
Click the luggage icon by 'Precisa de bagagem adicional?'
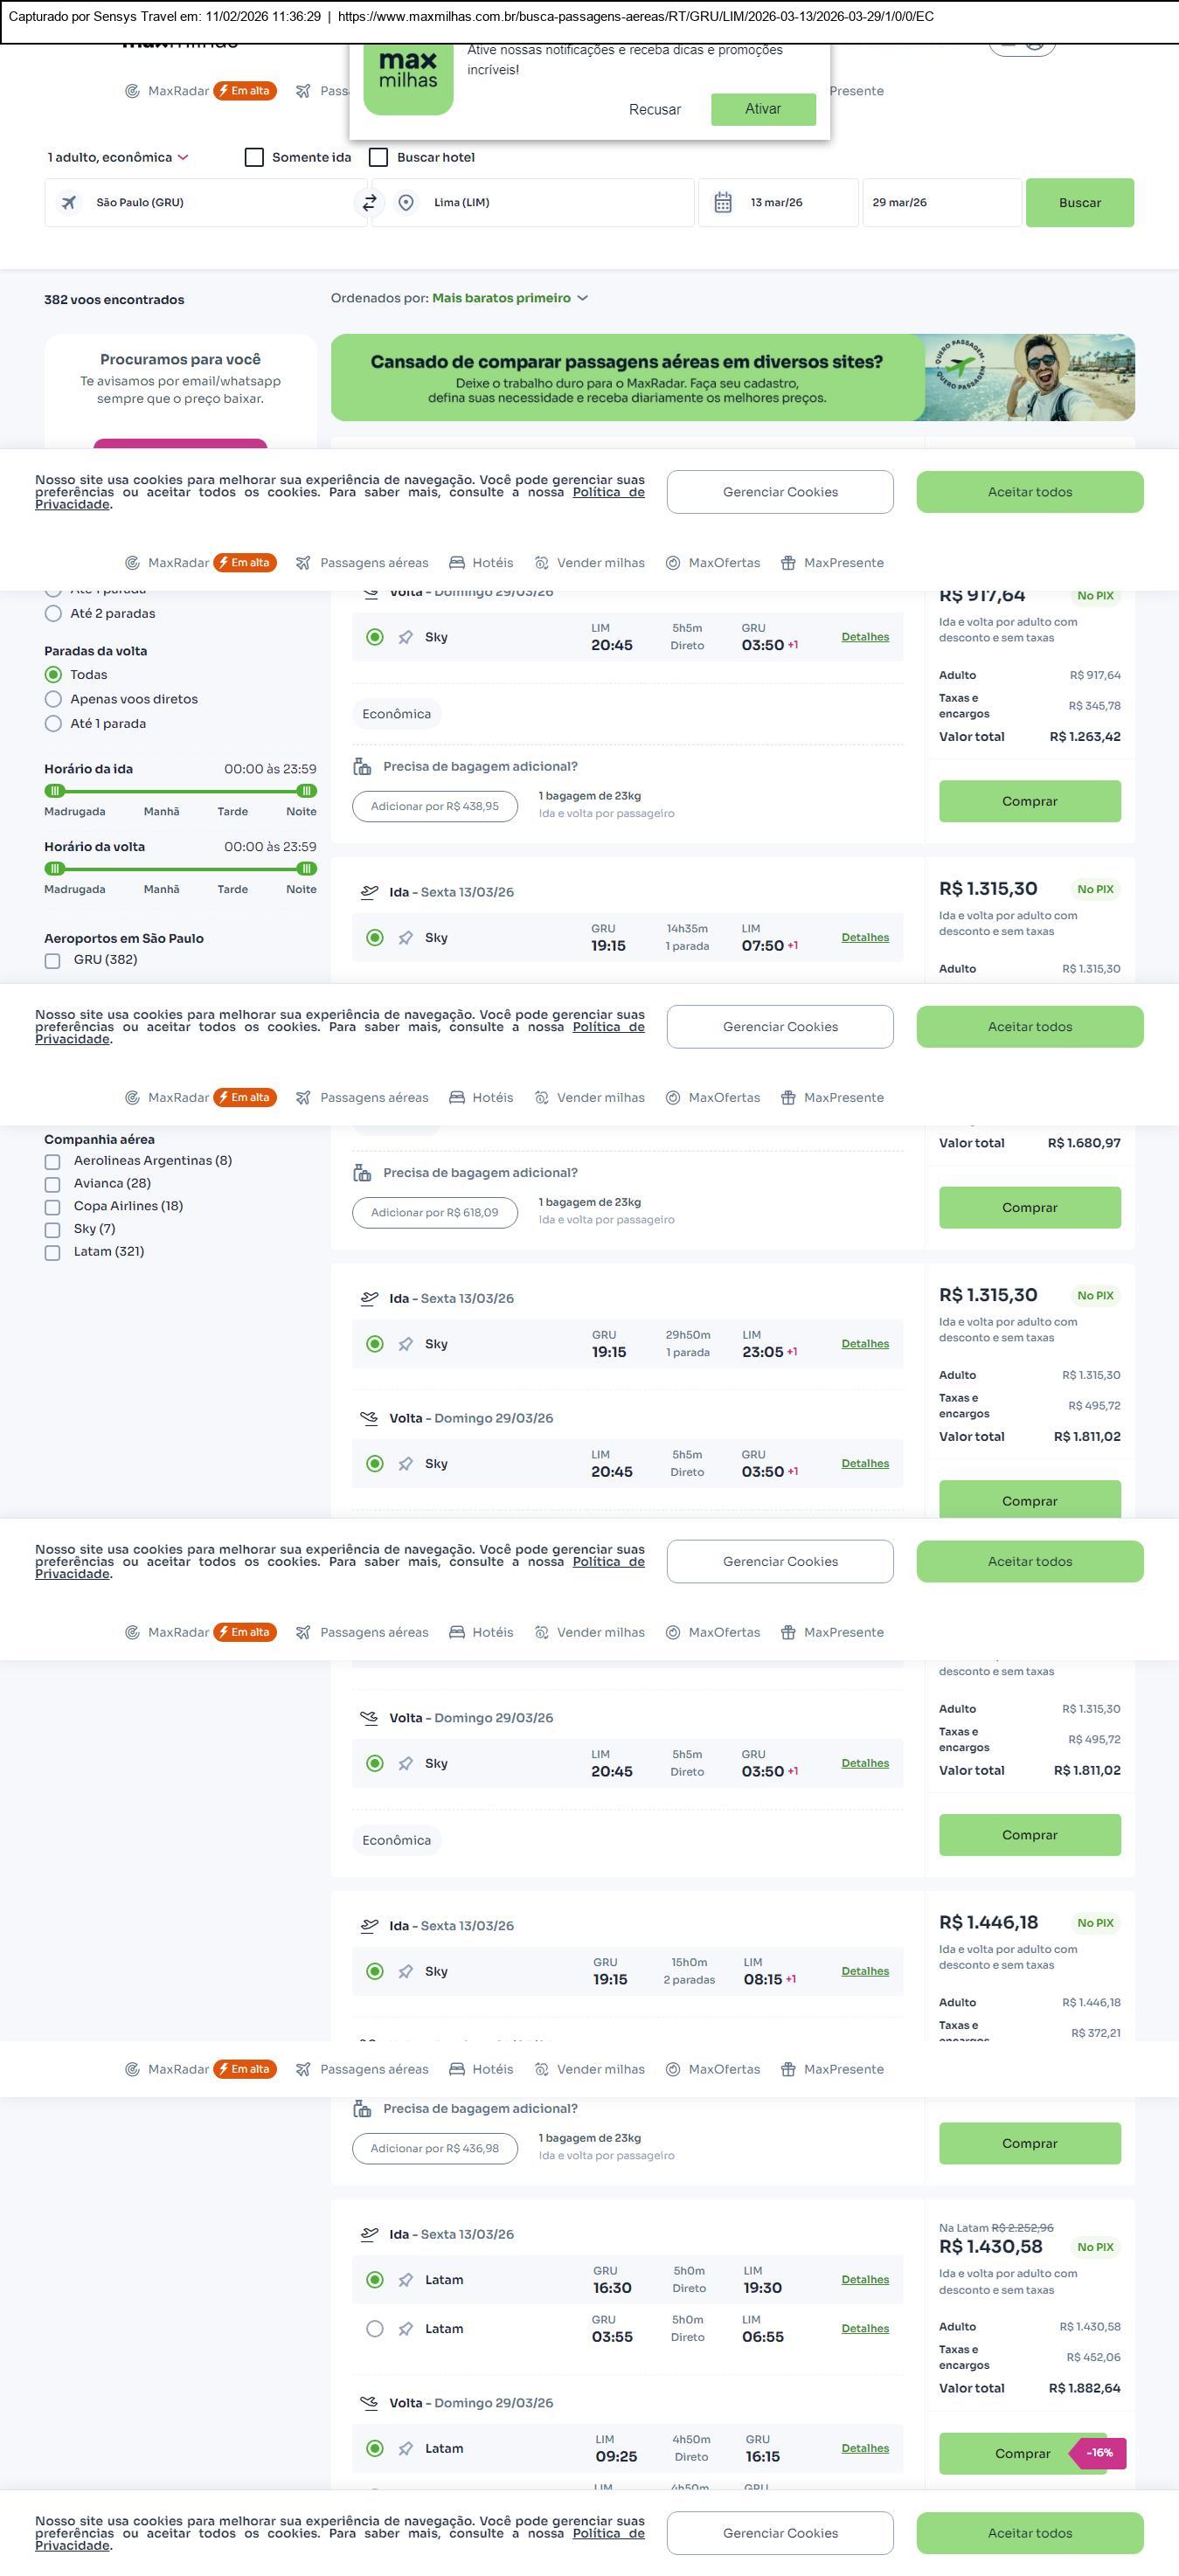click(x=362, y=767)
